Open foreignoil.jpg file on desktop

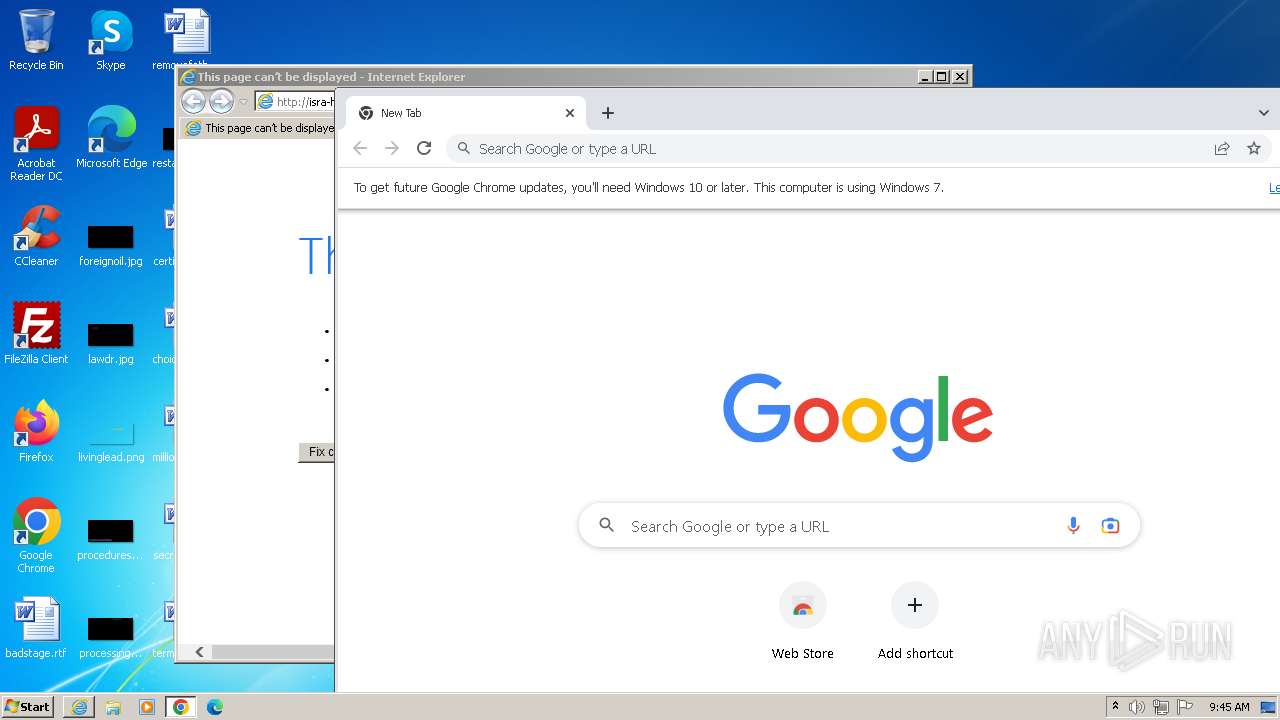pyautogui.click(x=111, y=246)
